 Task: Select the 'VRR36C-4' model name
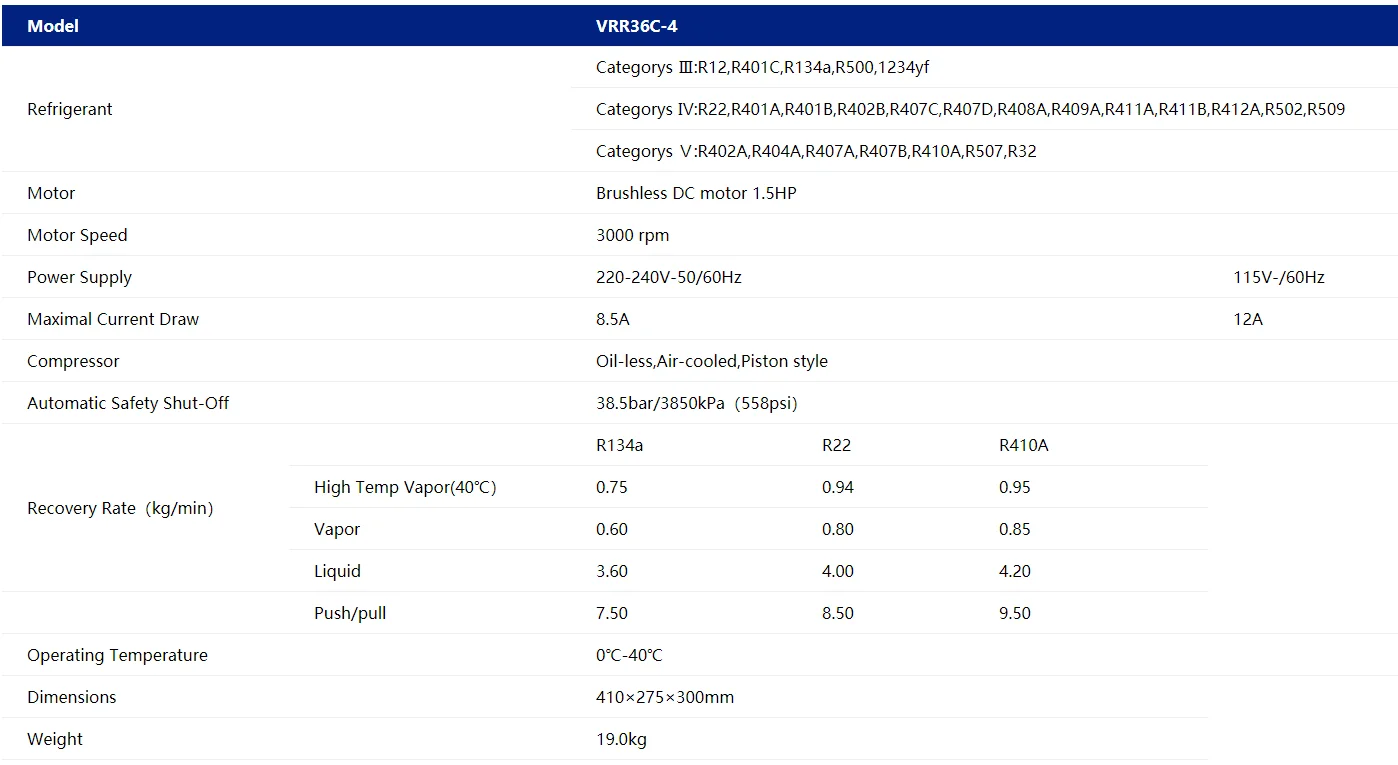[x=637, y=26]
